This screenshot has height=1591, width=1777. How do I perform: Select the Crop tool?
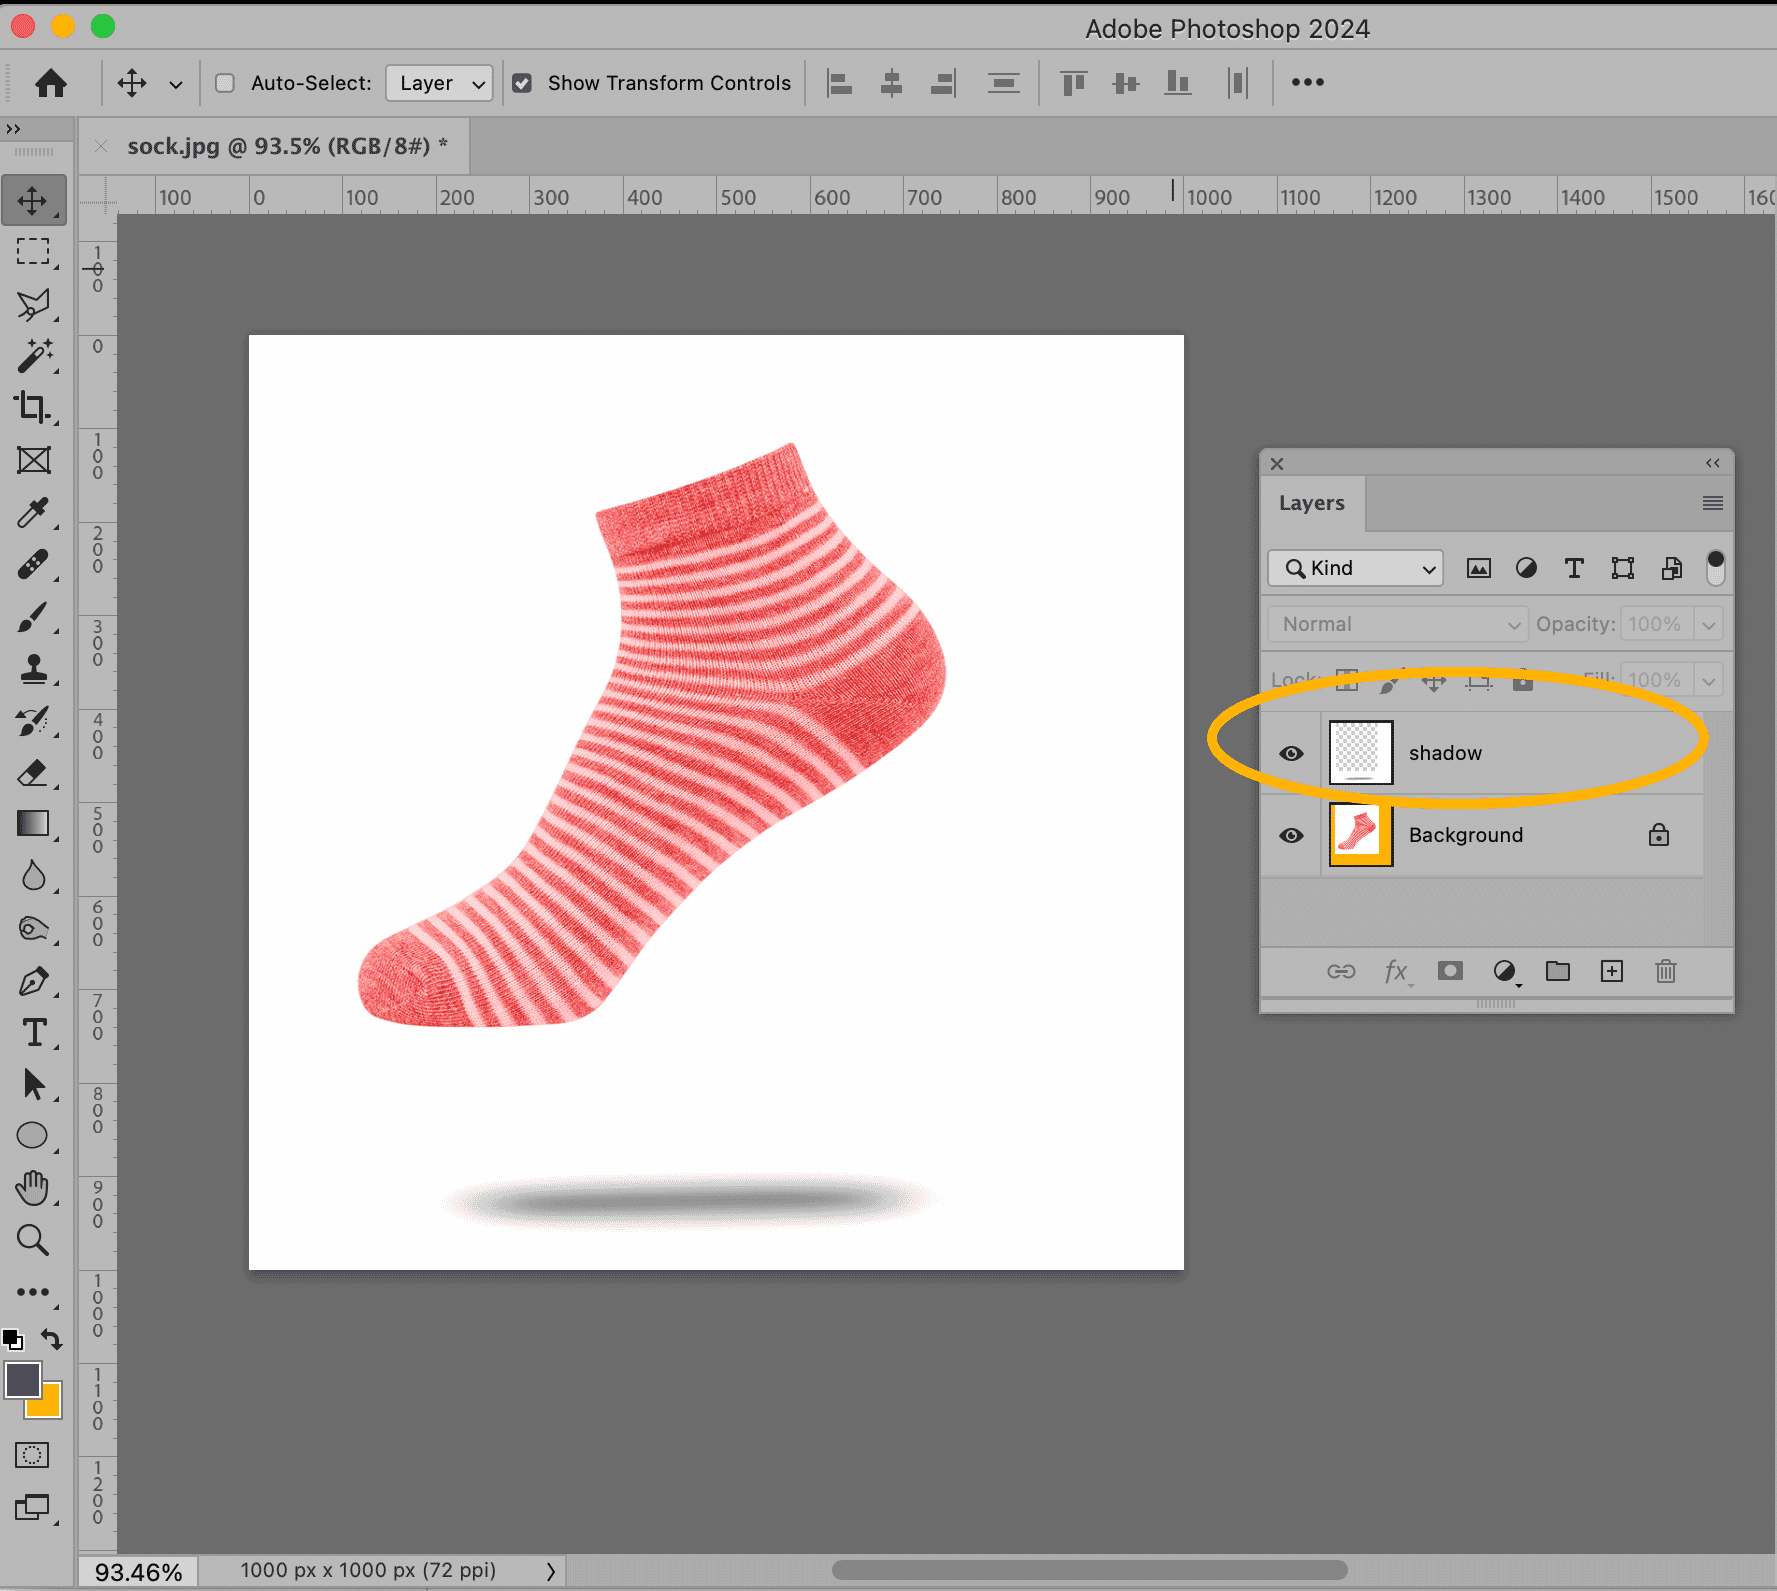click(x=33, y=408)
